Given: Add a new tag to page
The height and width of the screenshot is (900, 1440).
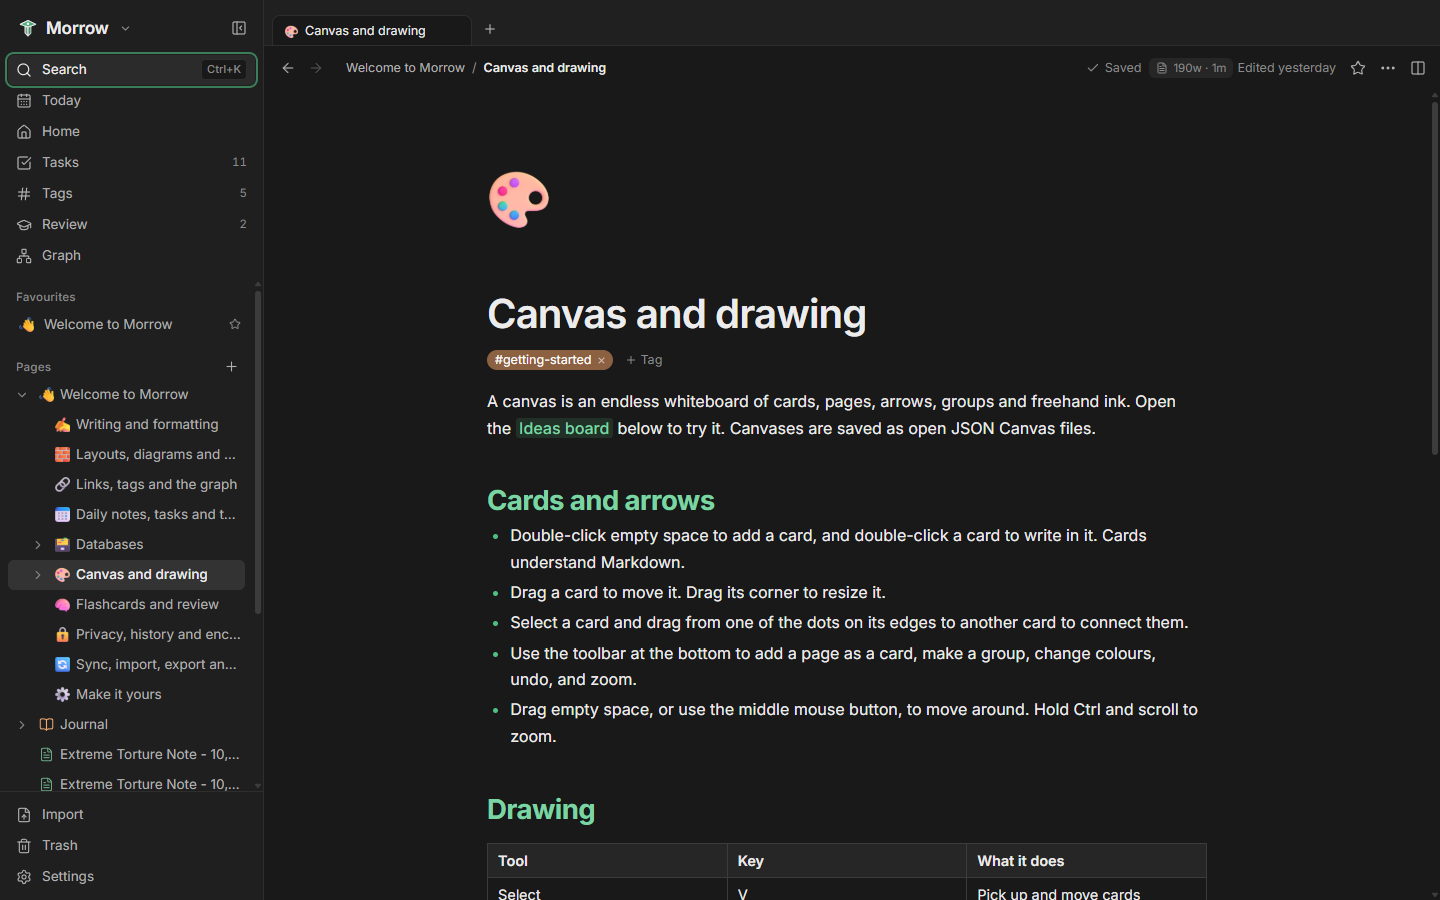Looking at the screenshot, I should 644,360.
